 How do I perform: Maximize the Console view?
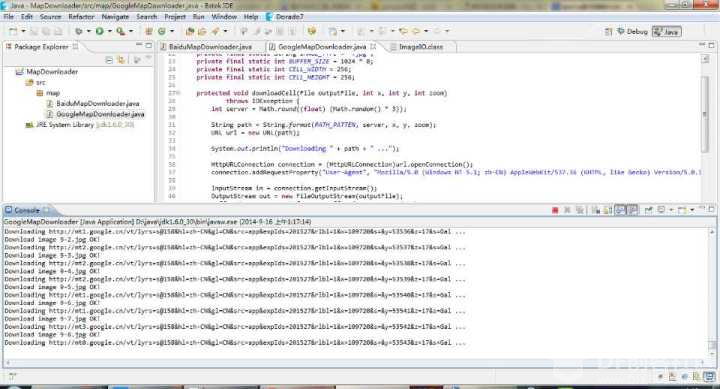coord(711,209)
